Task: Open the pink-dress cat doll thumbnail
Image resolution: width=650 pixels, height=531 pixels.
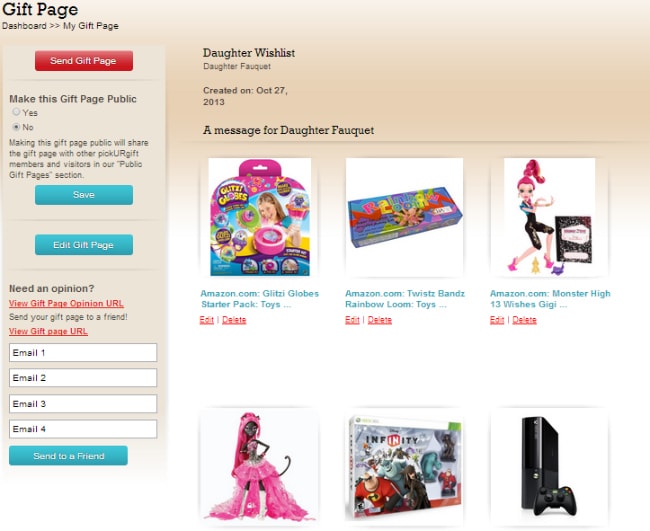Action: (260, 466)
